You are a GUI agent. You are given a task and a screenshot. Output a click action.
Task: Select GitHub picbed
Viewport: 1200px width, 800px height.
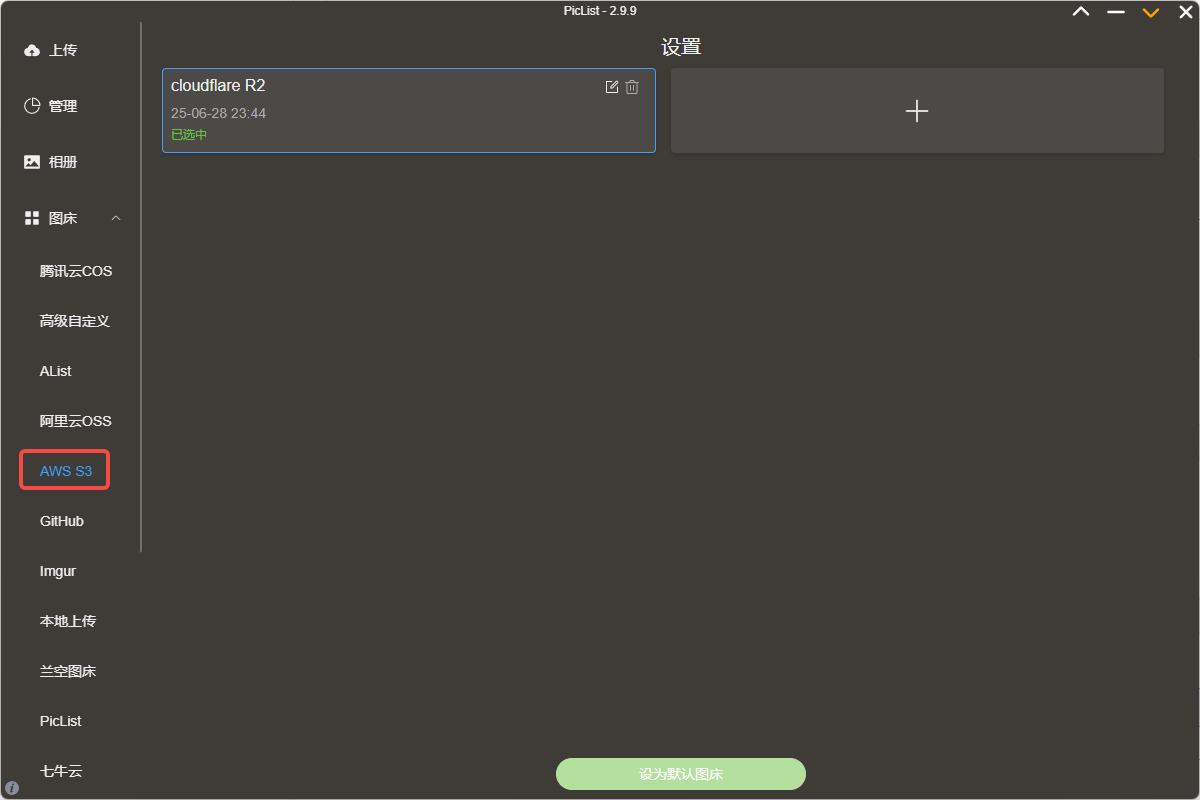pos(62,521)
